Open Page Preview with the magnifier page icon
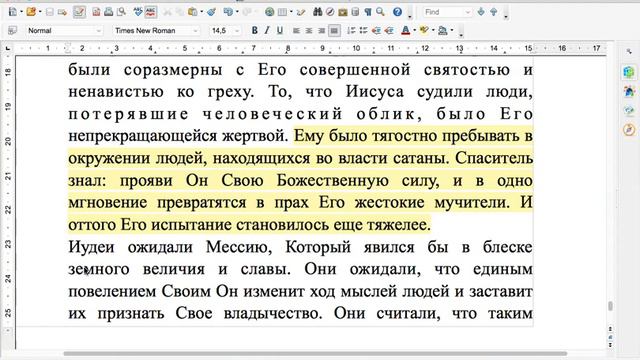 point(121,12)
